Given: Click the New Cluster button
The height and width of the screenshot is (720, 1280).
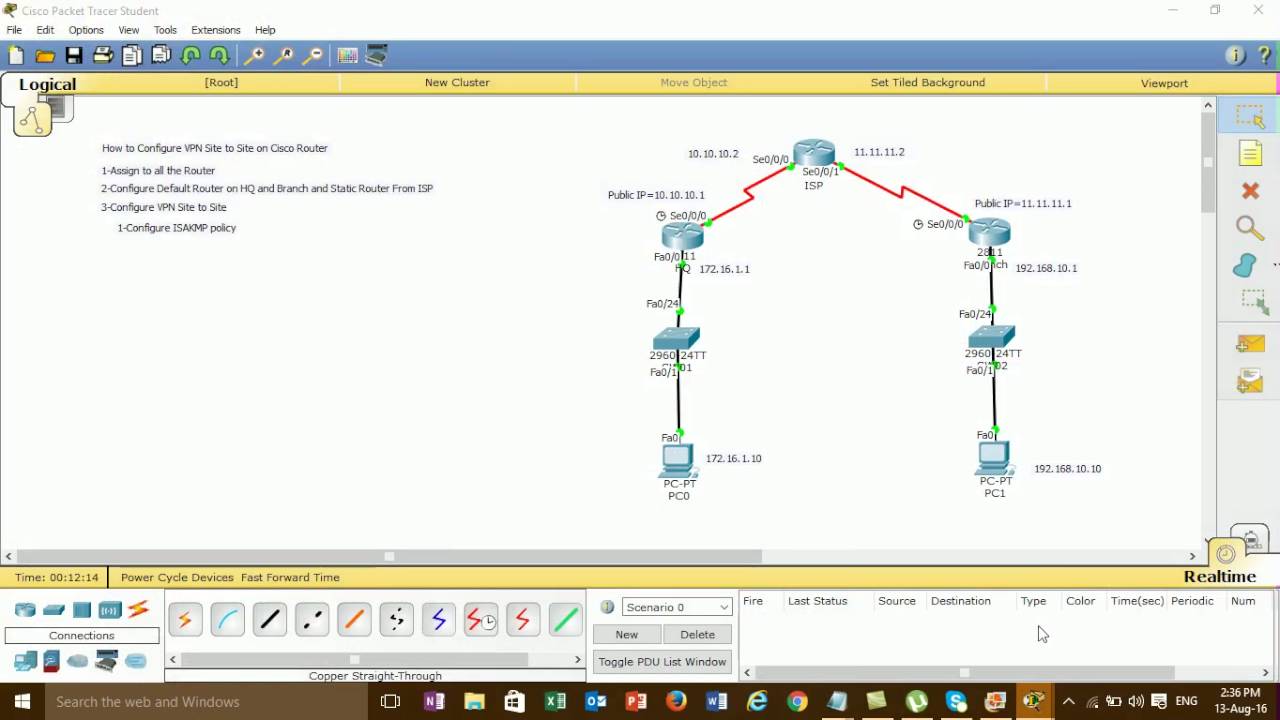Looking at the screenshot, I should pyautogui.click(x=457, y=83).
